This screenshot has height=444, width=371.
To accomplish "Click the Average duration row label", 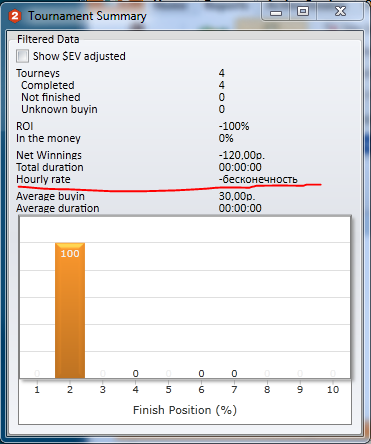I will 58,208.
